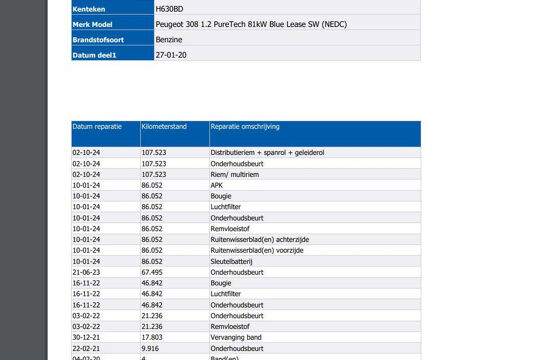Click '10-01-24' date in the APK row
540x360 pixels.
click(x=86, y=185)
